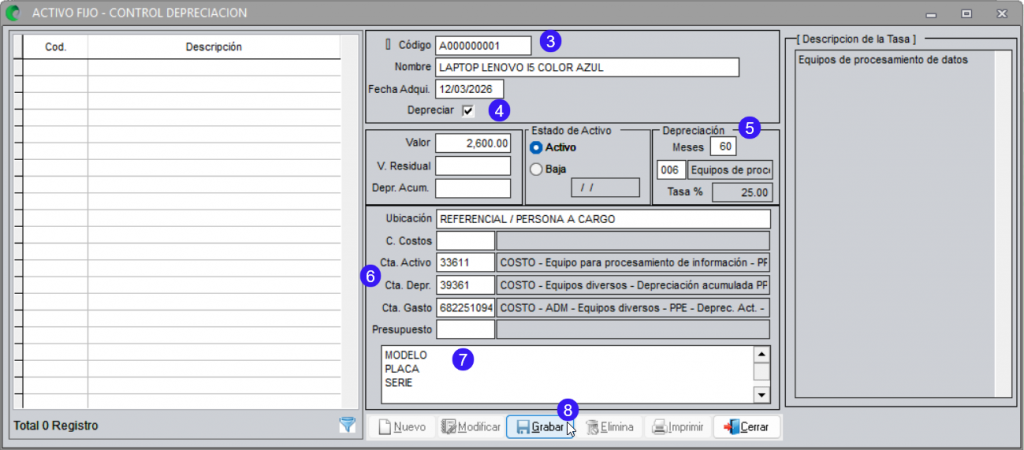Toggle the Depreciar checkbox

pyautogui.click(x=468, y=111)
